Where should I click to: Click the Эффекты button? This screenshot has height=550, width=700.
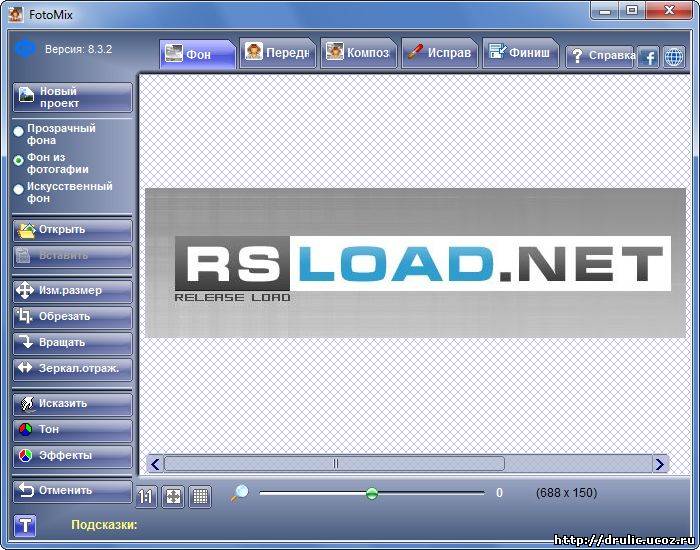pyautogui.click(x=73, y=456)
